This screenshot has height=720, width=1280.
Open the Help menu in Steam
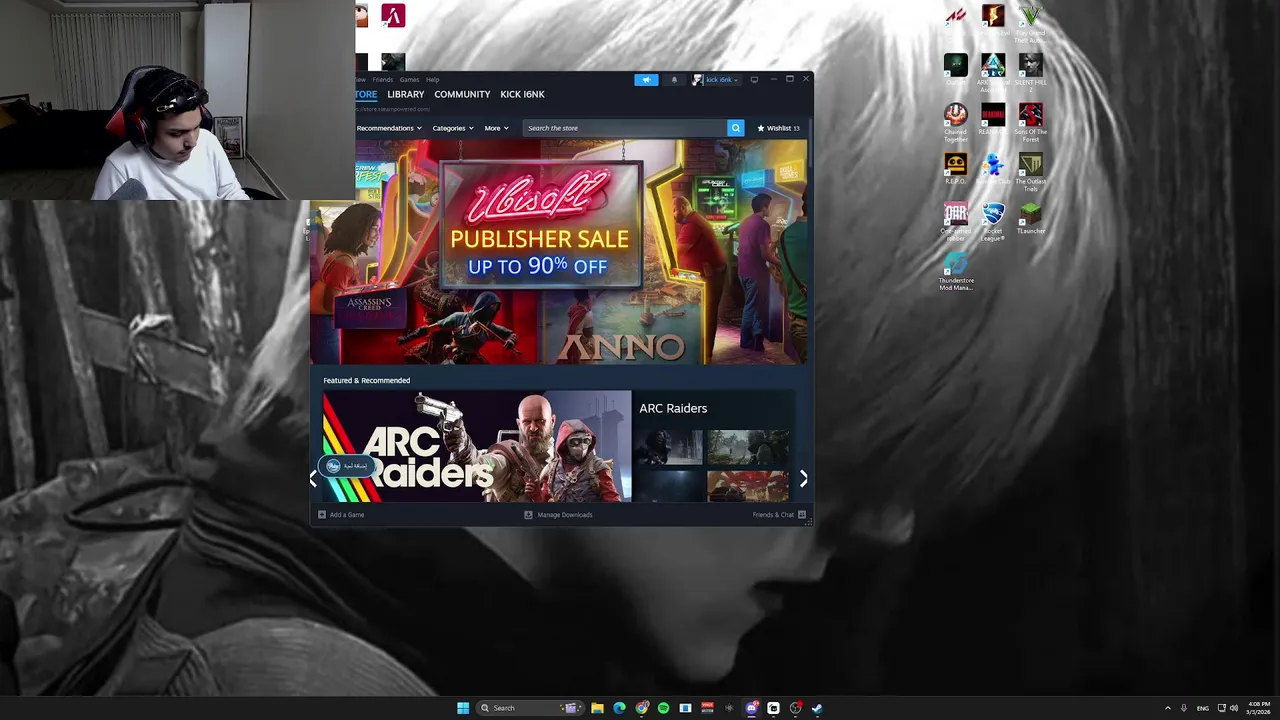click(x=432, y=80)
